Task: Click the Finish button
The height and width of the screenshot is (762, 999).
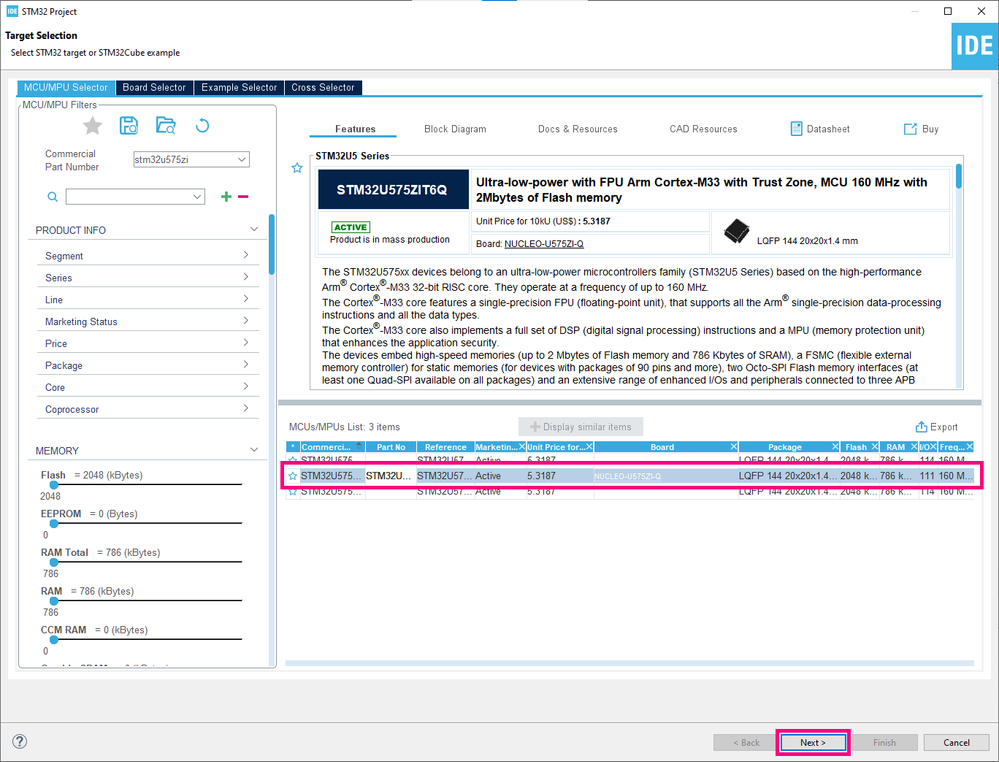Action: pyautogui.click(x=884, y=742)
